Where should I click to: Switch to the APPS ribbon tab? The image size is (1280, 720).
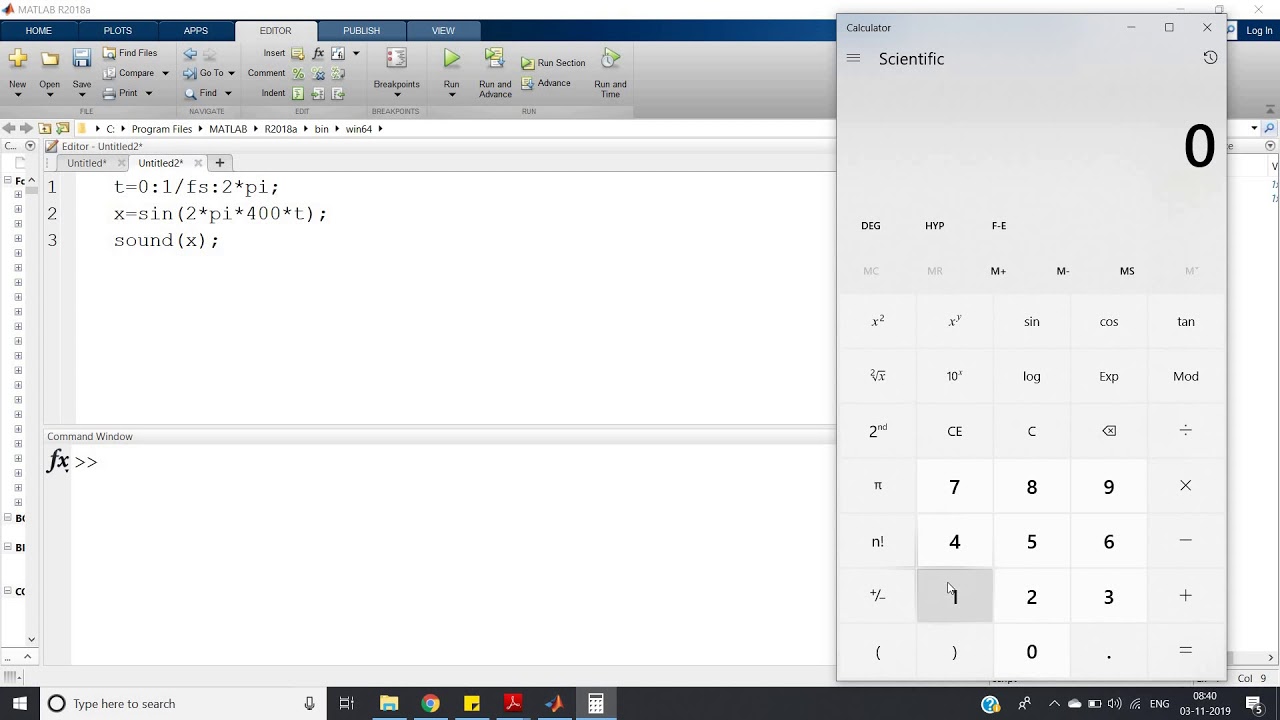pos(196,31)
